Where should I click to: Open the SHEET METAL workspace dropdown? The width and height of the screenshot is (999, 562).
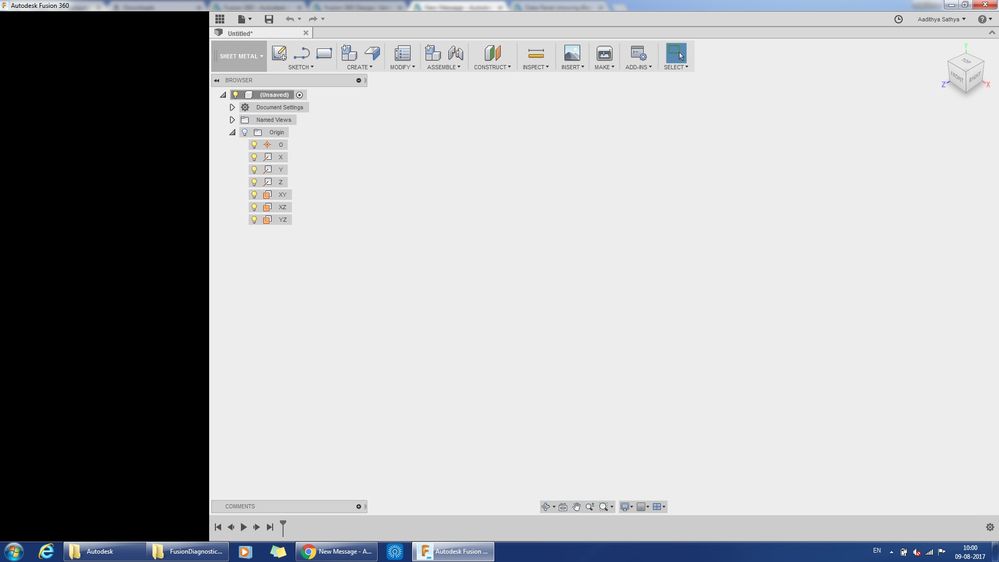240,56
